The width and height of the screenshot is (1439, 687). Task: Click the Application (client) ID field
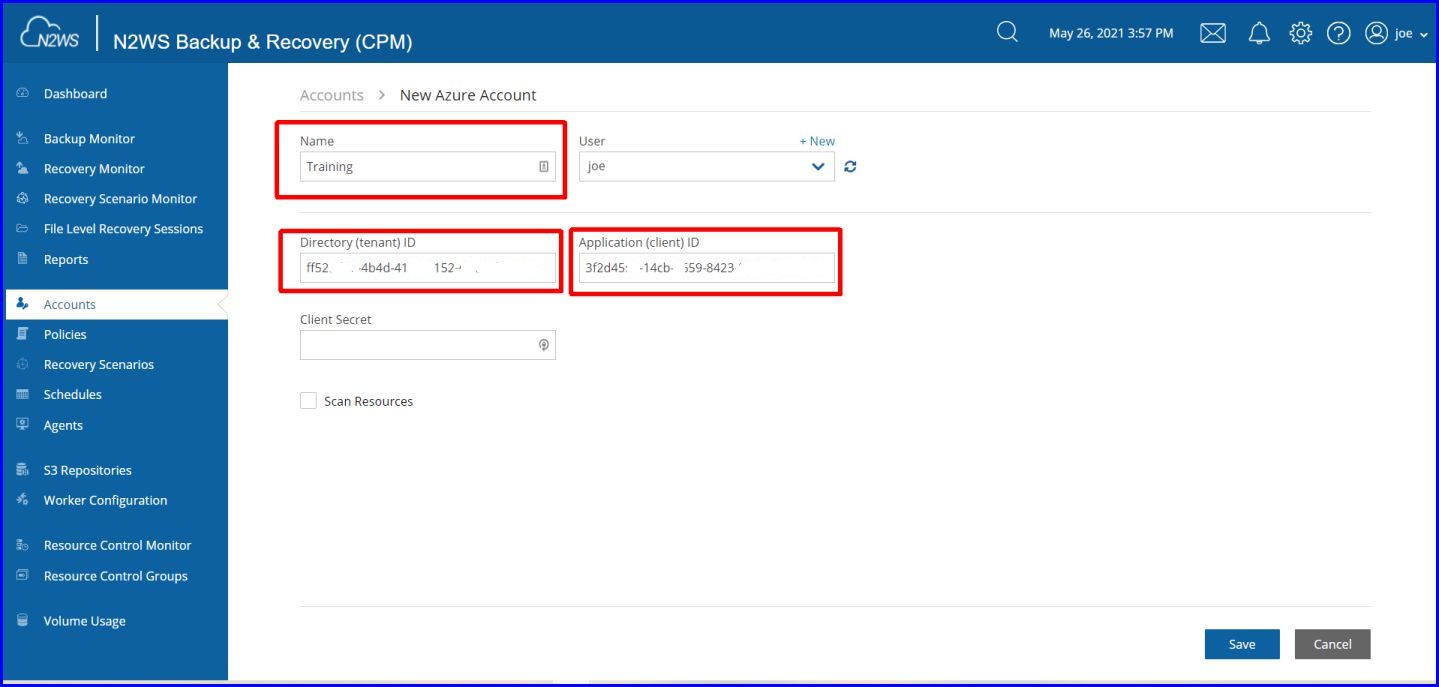(x=706, y=268)
